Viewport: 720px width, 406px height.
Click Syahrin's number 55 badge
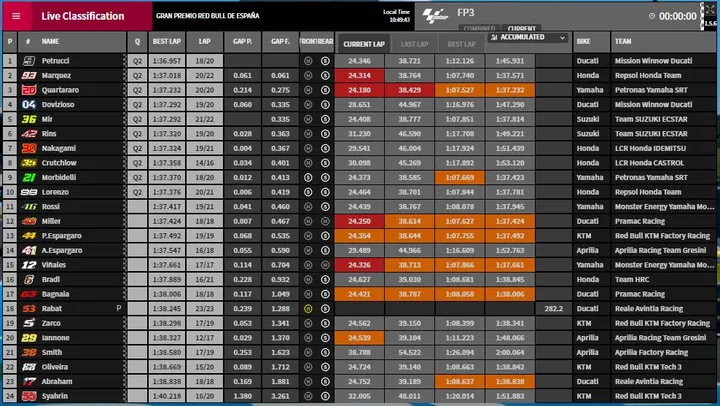point(29,396)
